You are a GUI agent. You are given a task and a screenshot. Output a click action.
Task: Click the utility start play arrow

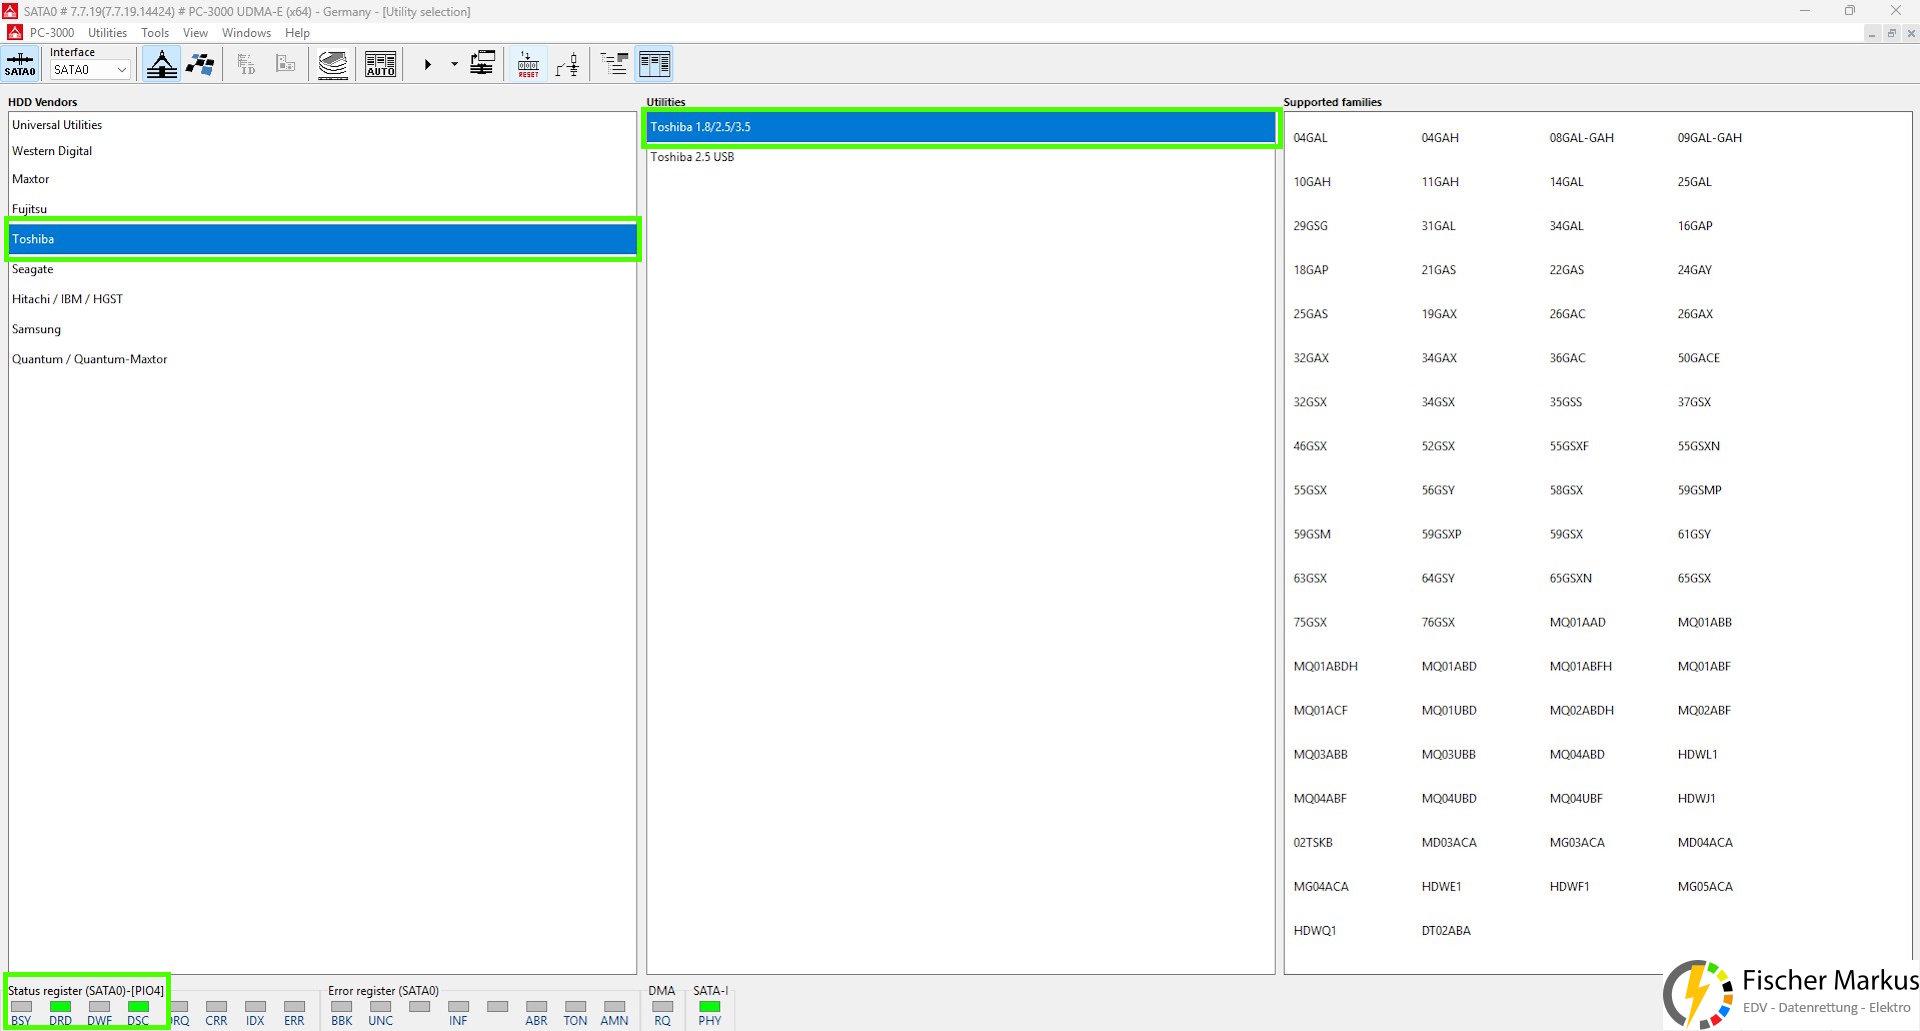click(x=427, y=64)
